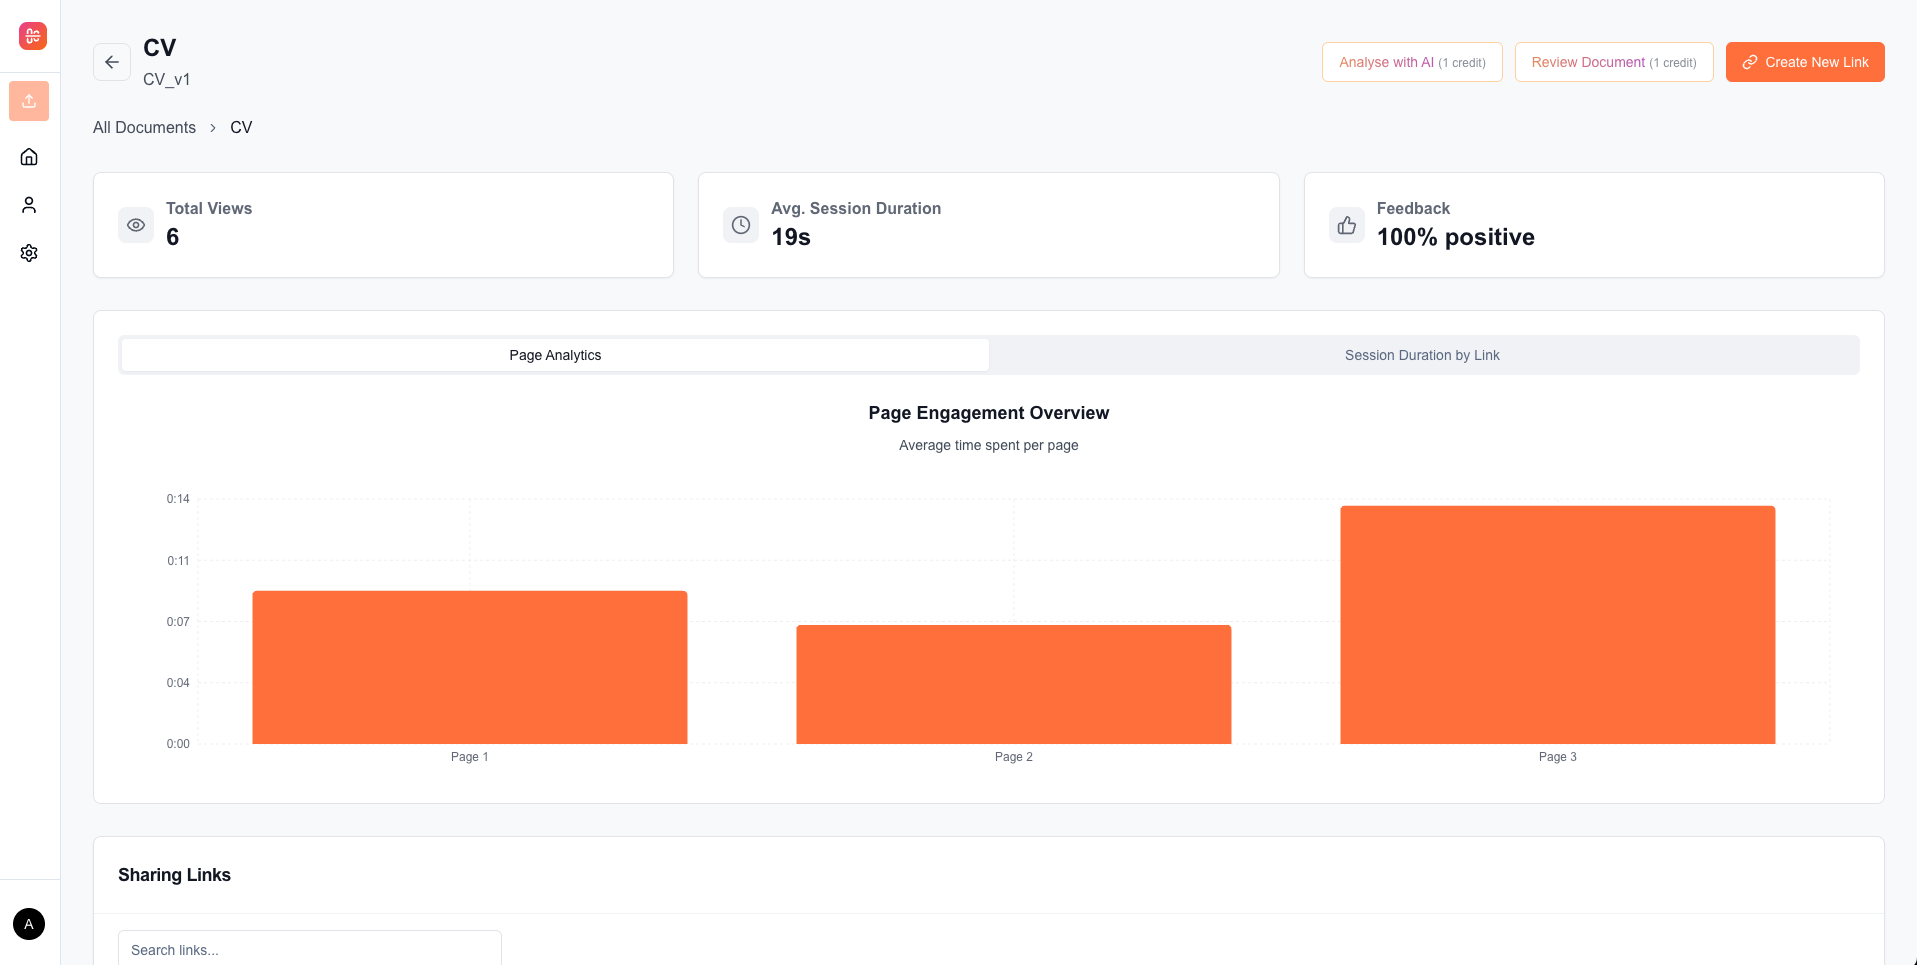Switch to Session Duration by Link tab
1917x965 pixels.
point(1421,355)
